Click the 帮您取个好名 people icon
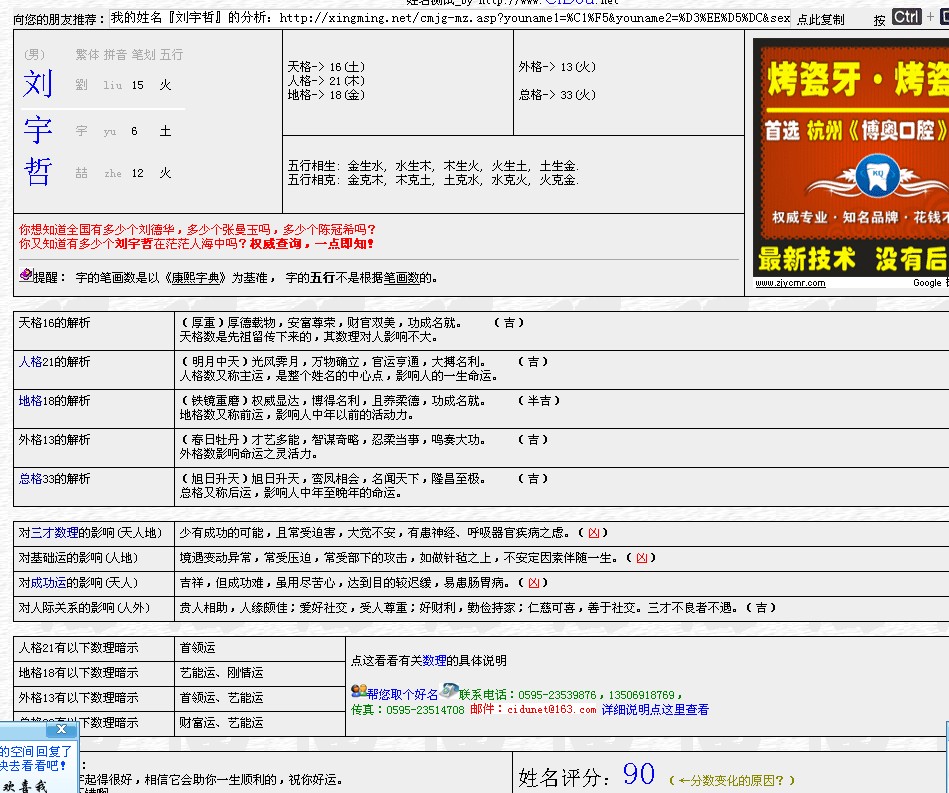 pyautogui.click(x=358, y=691)
